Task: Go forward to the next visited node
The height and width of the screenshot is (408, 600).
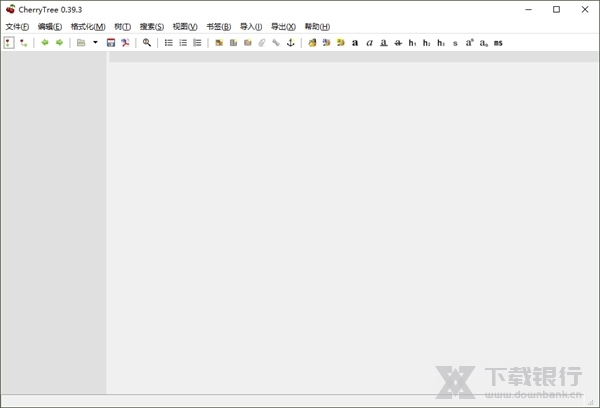Action: (59, 43)
